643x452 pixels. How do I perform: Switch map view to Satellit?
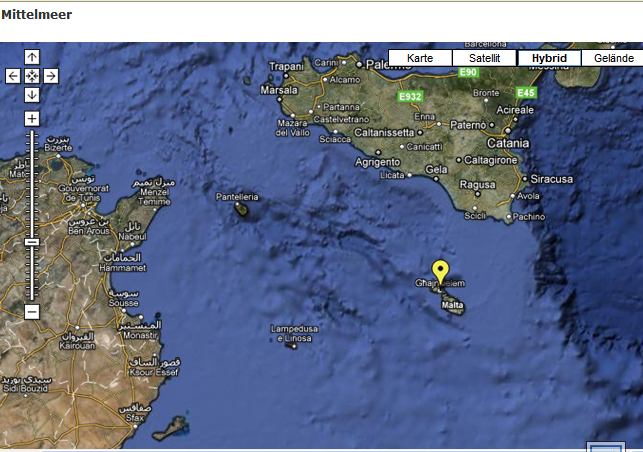pos(484,58)
